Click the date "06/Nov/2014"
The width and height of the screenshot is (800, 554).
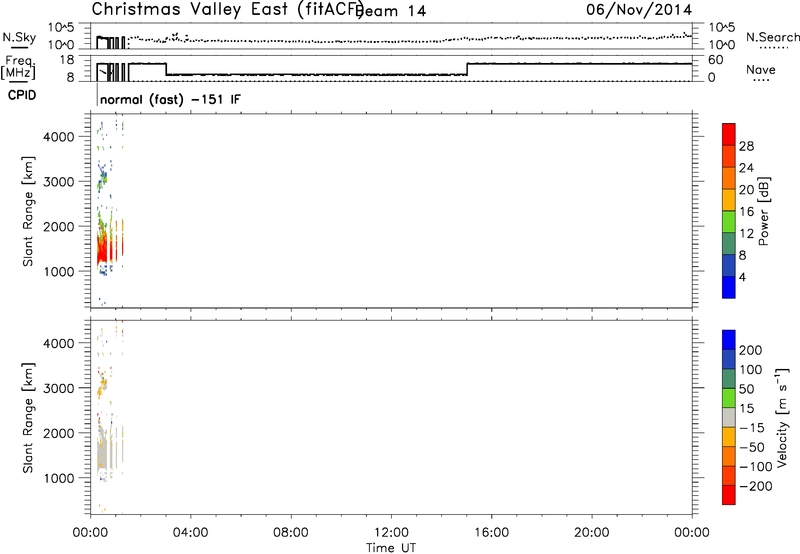point(639,9)
